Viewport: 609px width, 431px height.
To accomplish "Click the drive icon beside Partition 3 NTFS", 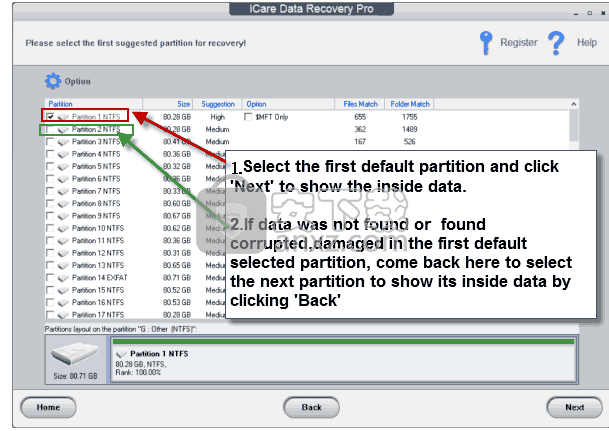I will coord(63,142).
